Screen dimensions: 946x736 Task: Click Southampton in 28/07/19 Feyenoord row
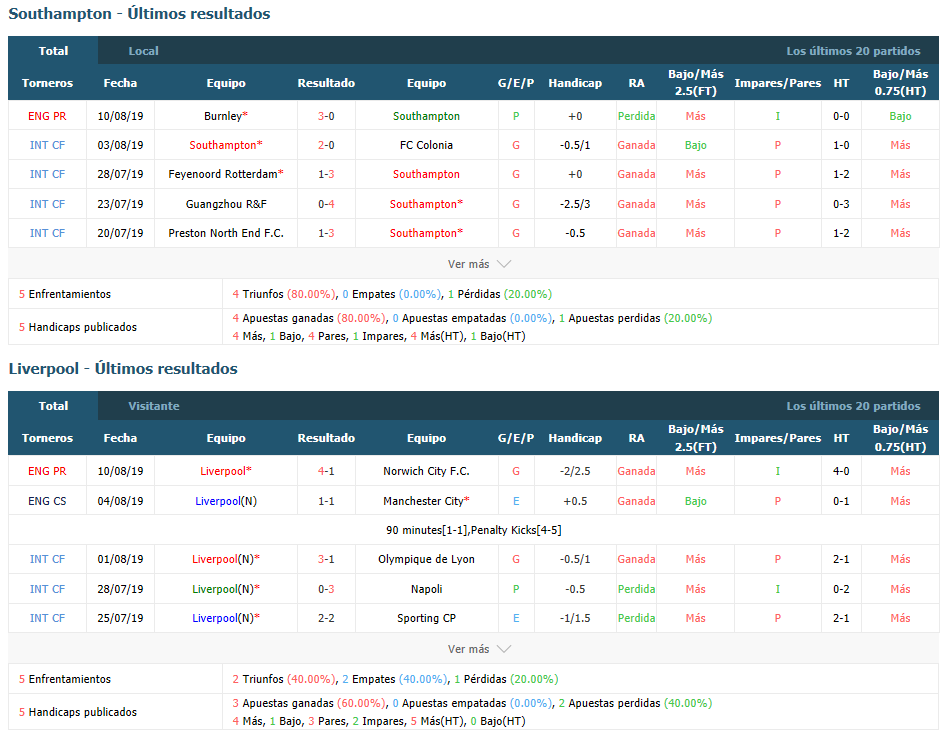tap(426, 174)
